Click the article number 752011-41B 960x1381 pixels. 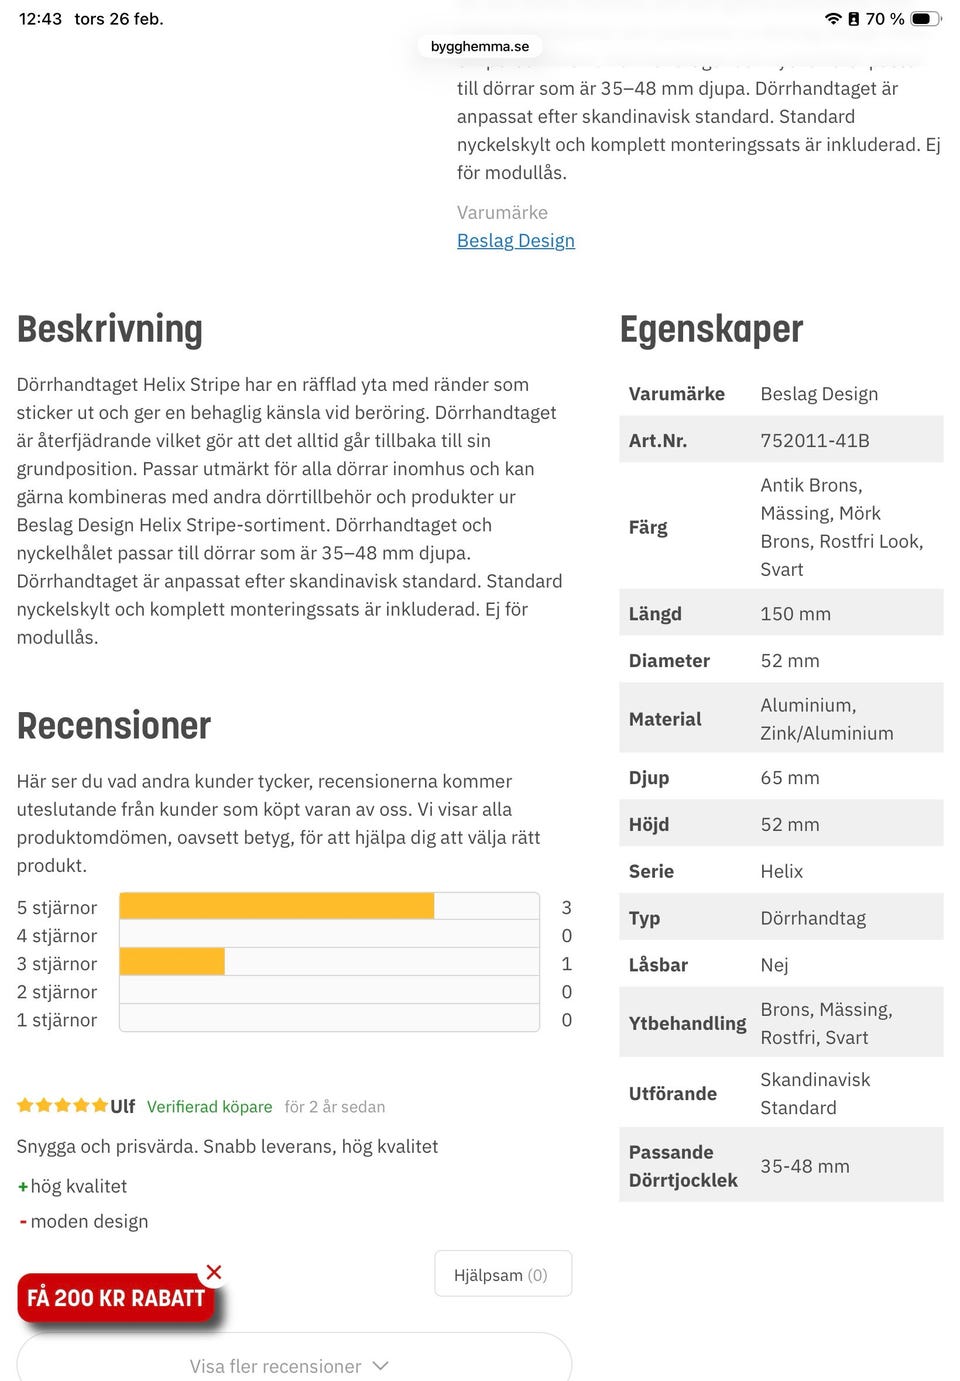point(815,441)
